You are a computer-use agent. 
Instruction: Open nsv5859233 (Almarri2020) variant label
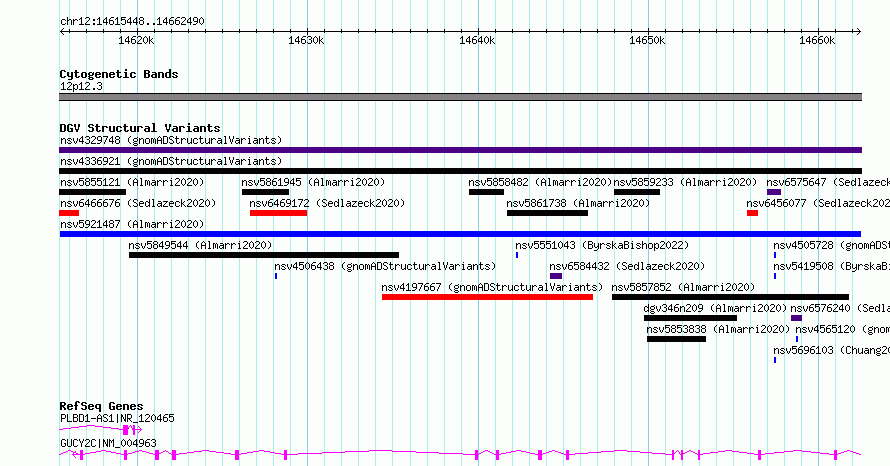(686, 182)
